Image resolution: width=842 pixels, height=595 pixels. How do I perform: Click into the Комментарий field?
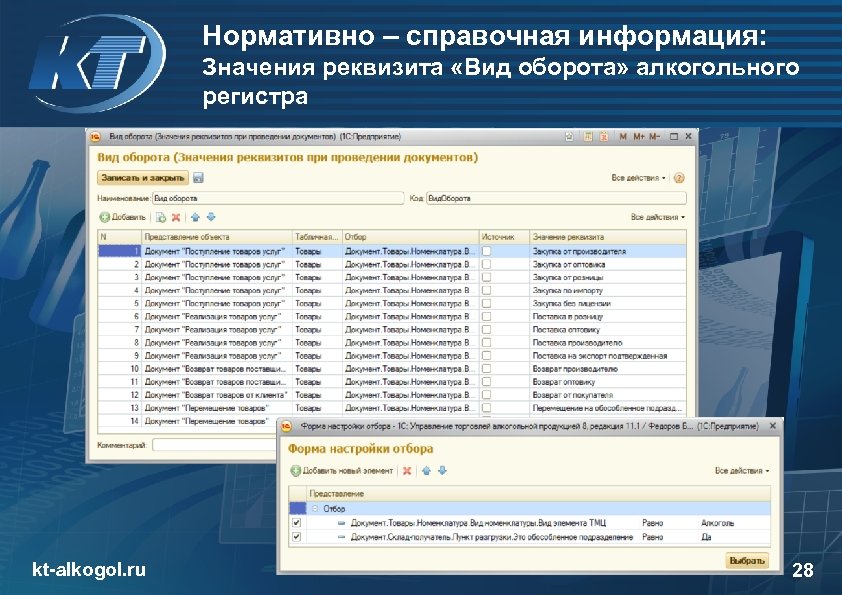(x=215, y=445)
